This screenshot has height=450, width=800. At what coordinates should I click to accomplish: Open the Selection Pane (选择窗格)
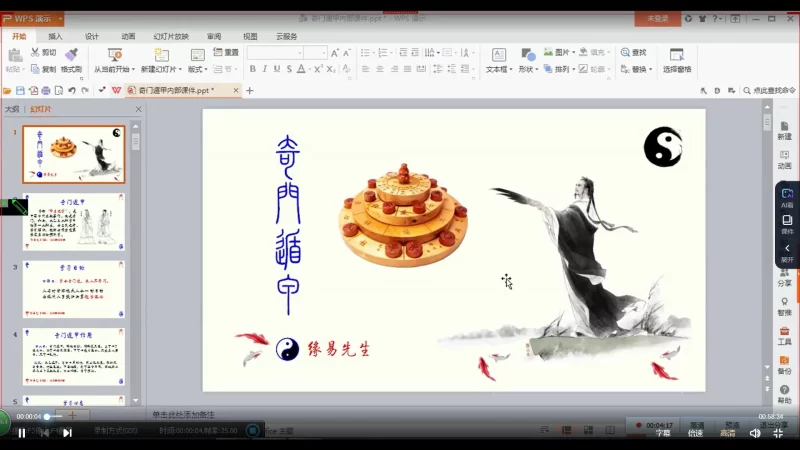(x=677, y=60)
